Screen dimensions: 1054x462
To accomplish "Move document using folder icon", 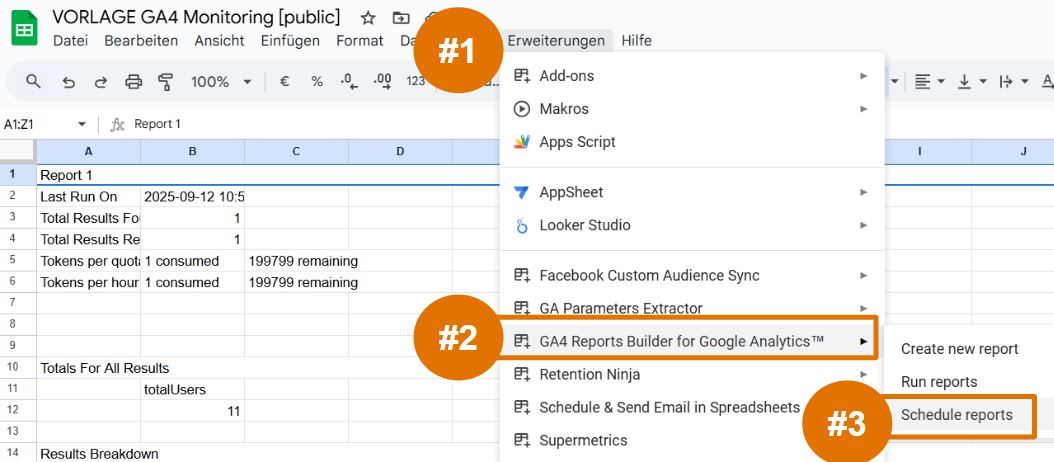I will point(401,17).
